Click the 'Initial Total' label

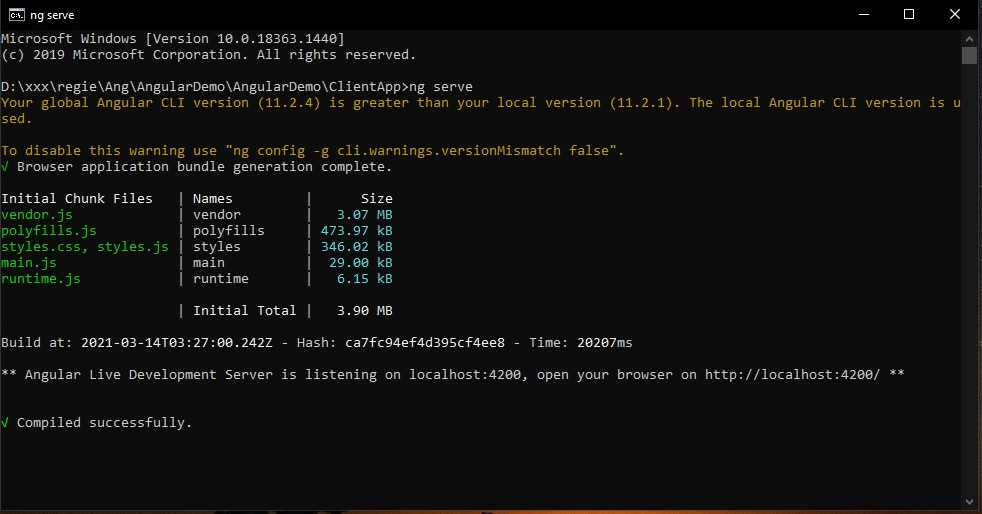(x=244, y=311)
